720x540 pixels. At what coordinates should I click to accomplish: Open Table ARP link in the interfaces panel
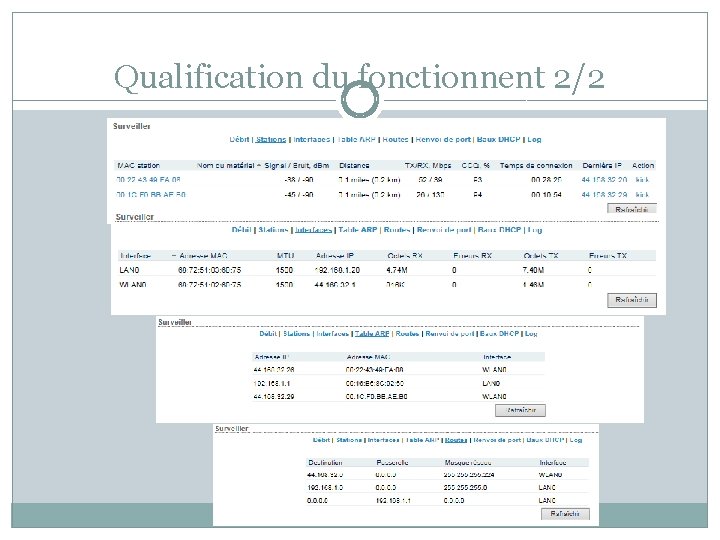[358, 230]
